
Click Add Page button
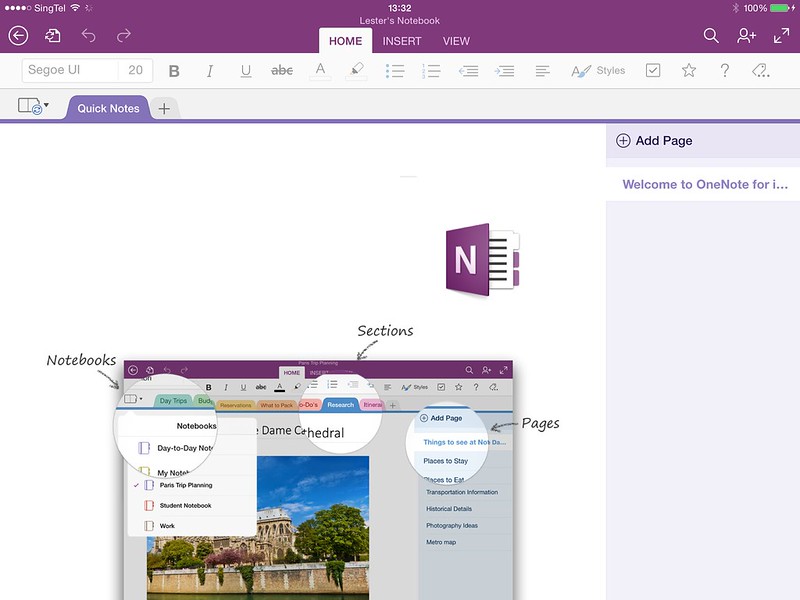pyautogui.click(x=655, y=141)
